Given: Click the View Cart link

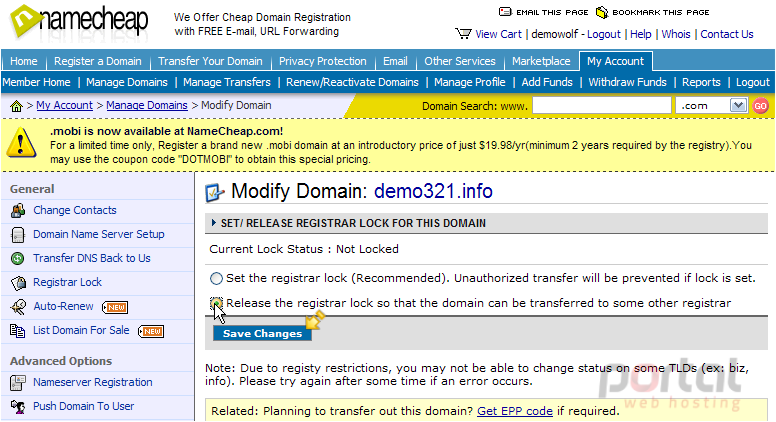Looking at the screenshot, I should [x=498, y=34].
